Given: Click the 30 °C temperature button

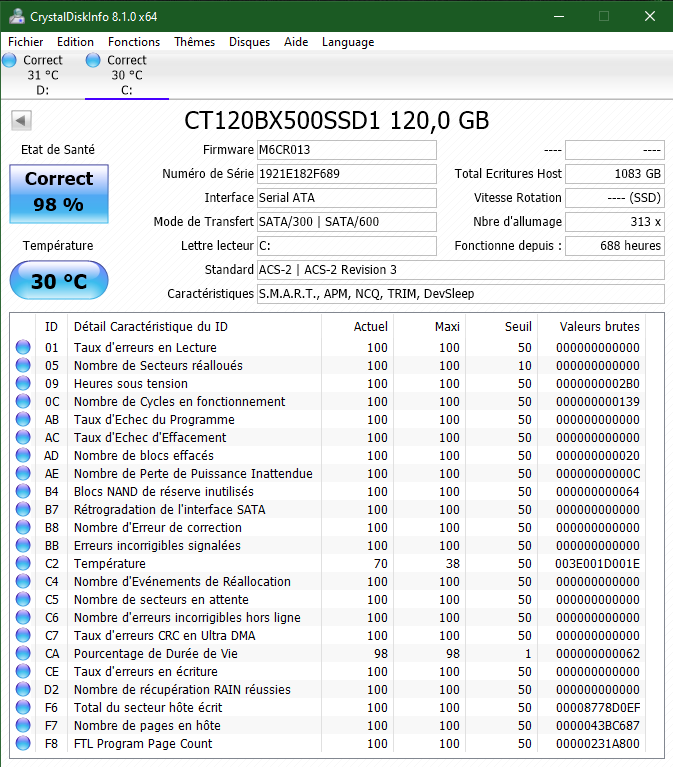Looking at the screenshot, I should click(59, 280).
